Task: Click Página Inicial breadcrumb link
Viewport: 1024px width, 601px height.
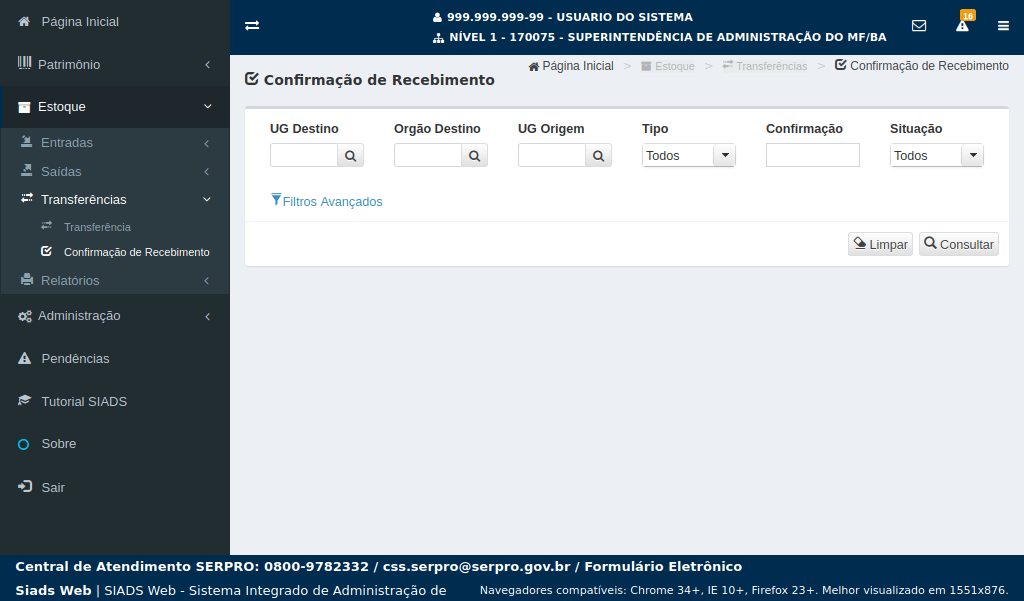Action: [x=571, y=66]
